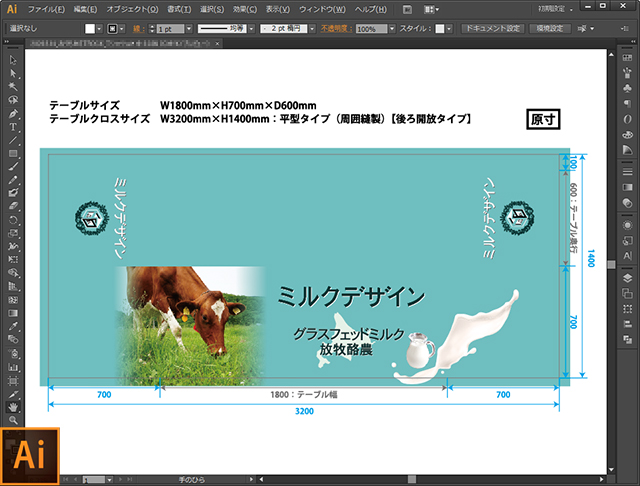Image resolution: width=640 pixels, height=486 pixels.
Task: Open the Stroke panel icon
Action: (x=627, y=173)
